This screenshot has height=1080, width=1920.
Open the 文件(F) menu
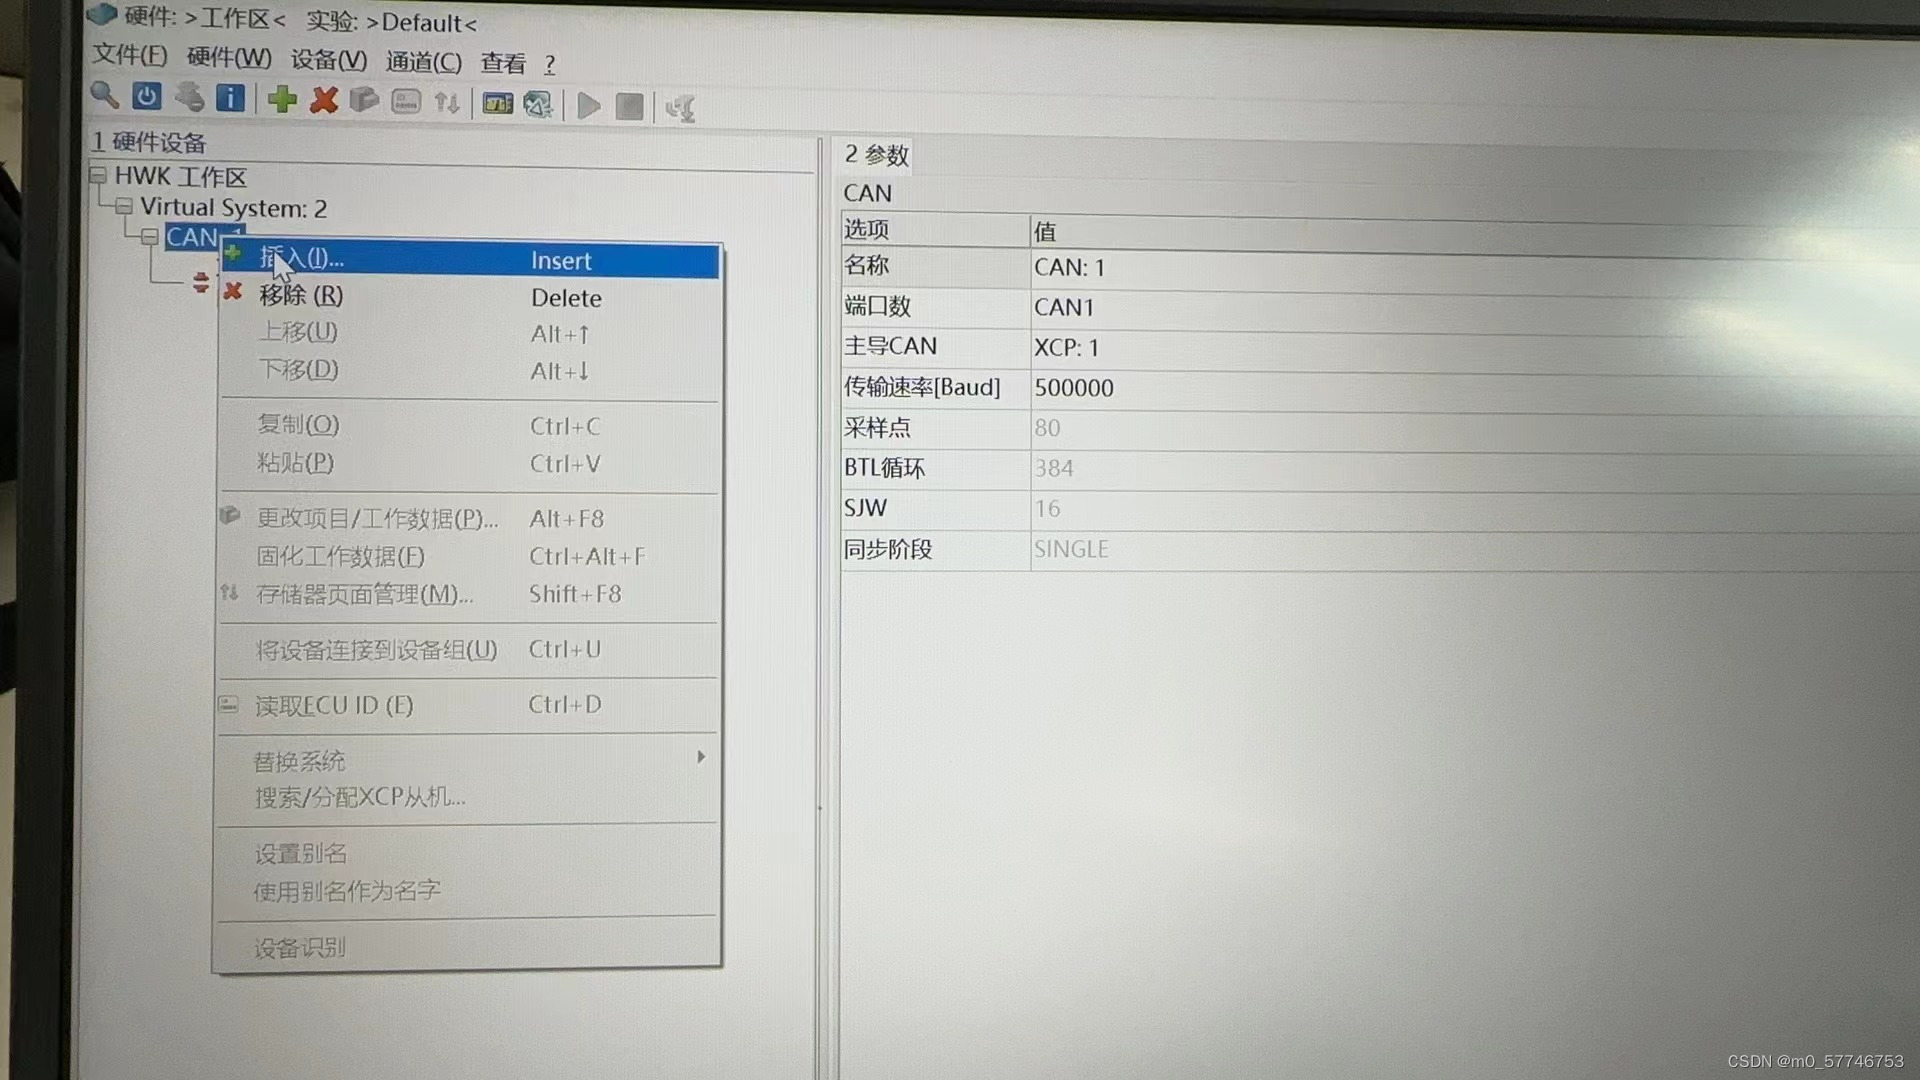tap(130, 56)
